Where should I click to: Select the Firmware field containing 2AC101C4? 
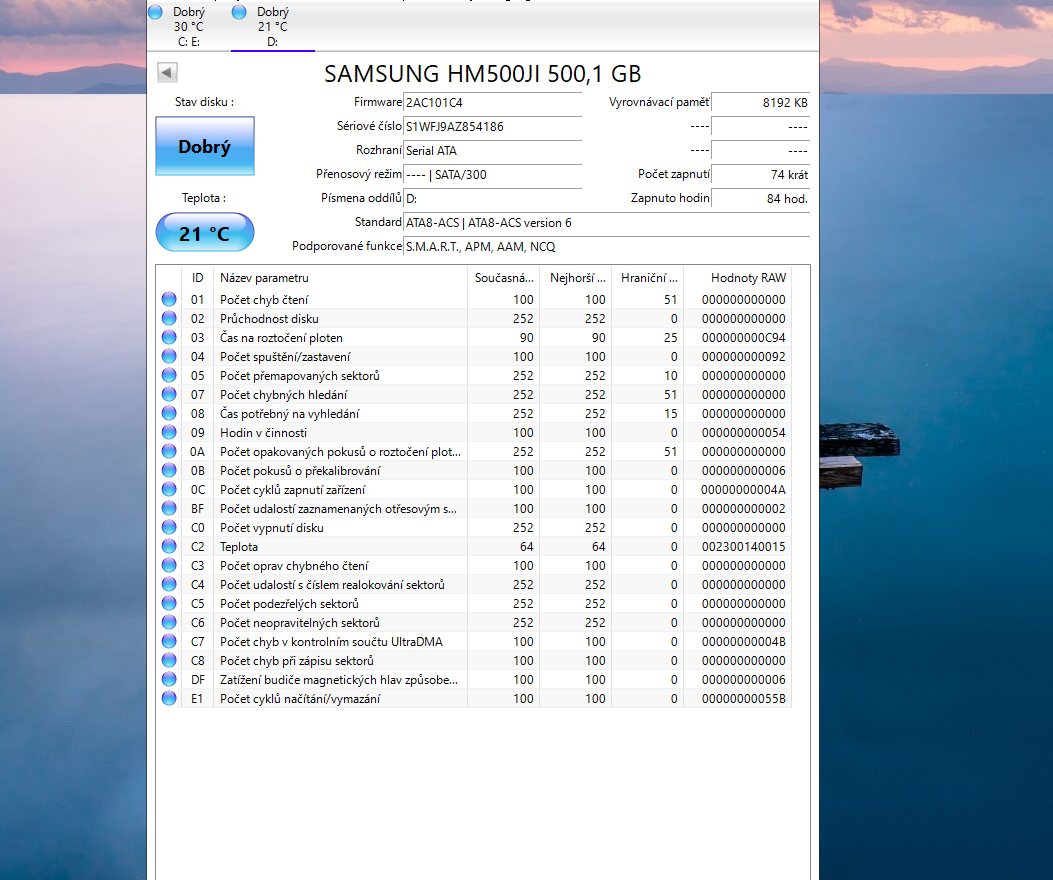[x=492, y=103]
